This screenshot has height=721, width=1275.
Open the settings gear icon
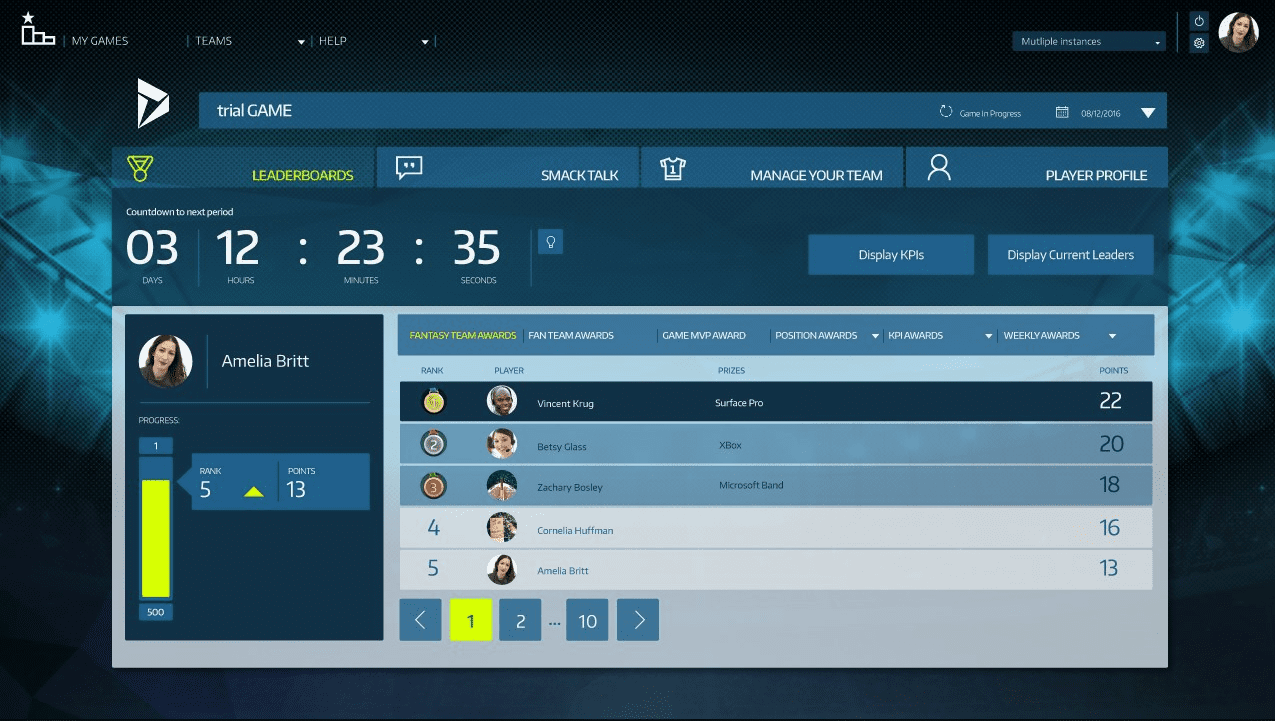pyautogui.click(x=1199, y=43)
